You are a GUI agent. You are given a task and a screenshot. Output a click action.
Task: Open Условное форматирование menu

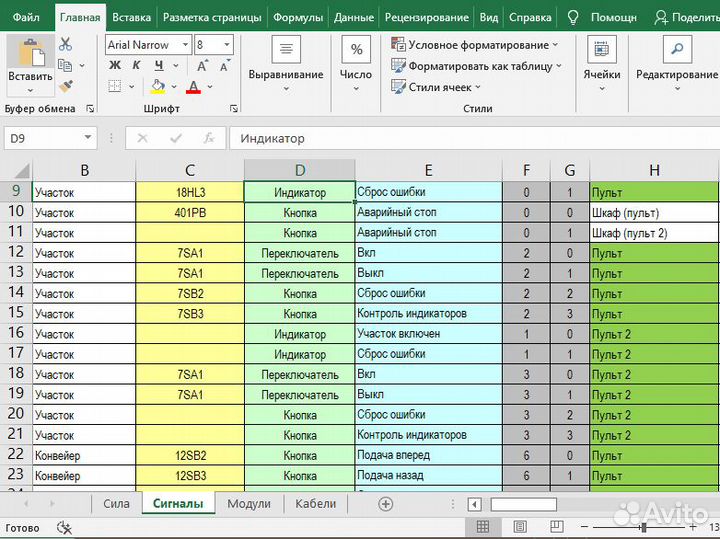coord(475,45)
